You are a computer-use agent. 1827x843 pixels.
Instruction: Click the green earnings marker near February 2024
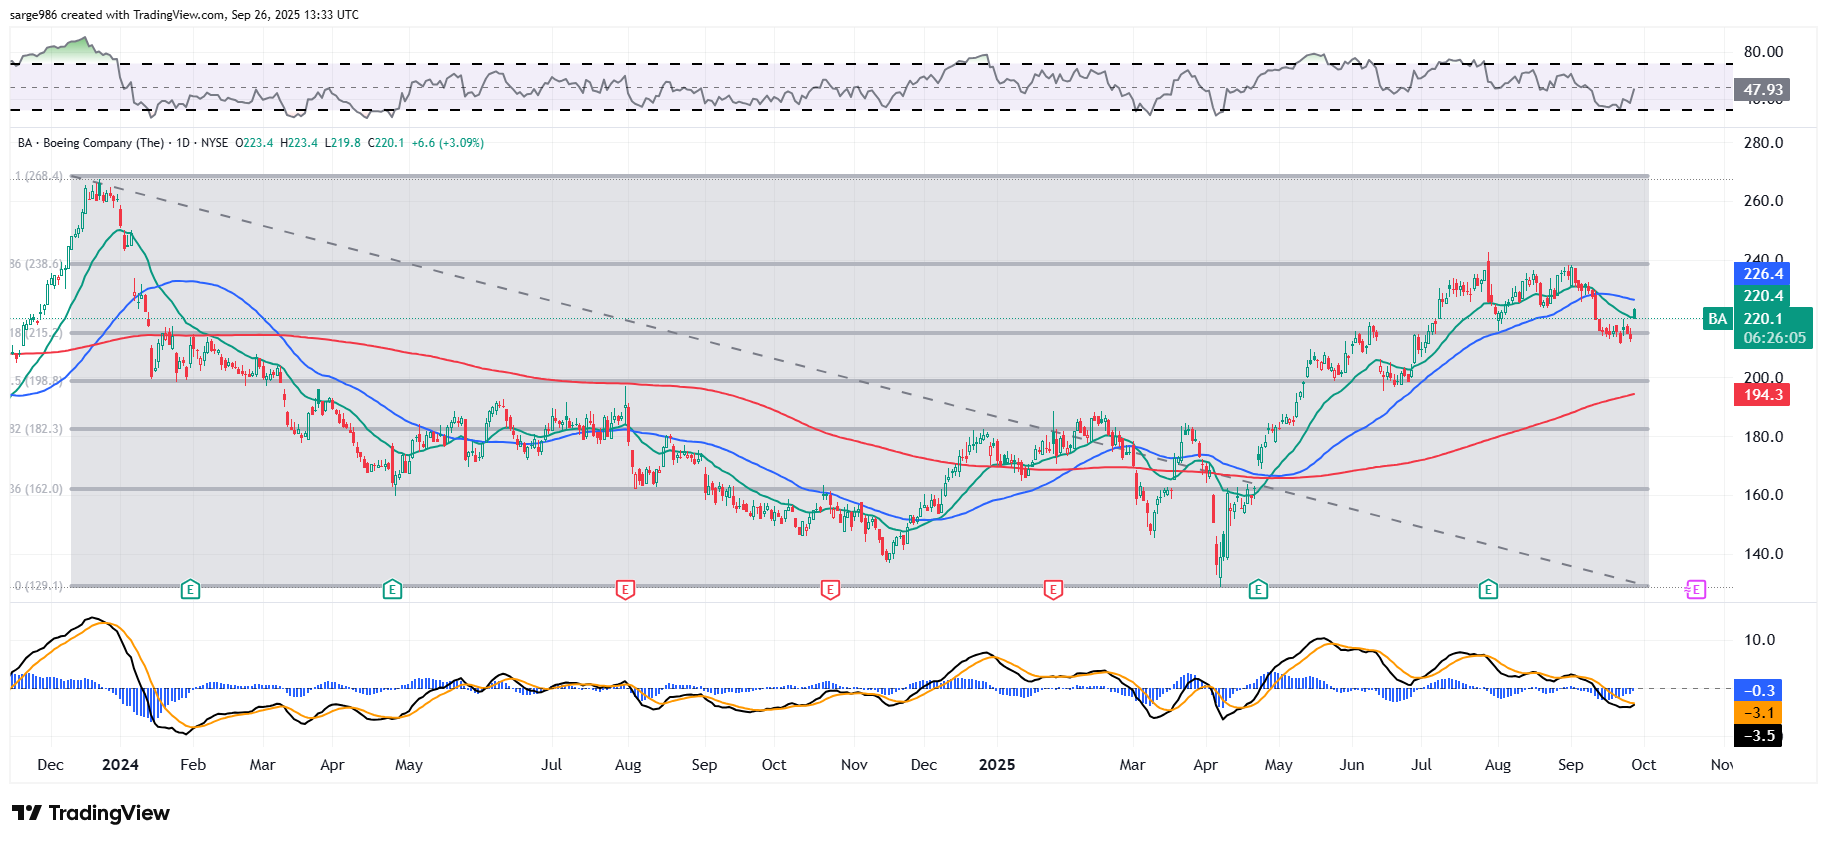pos(190,590)
